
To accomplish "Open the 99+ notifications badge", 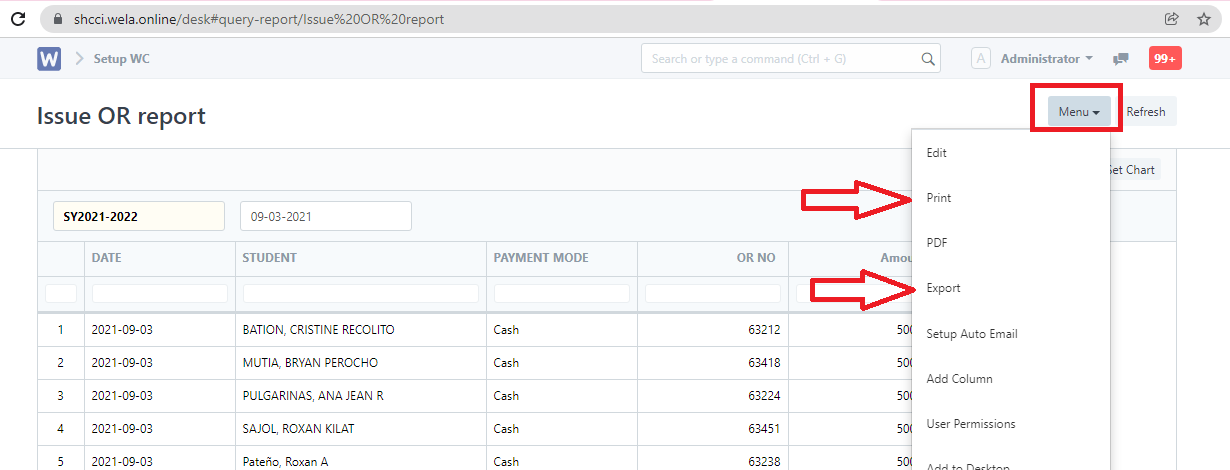I will pos(1165,59).
